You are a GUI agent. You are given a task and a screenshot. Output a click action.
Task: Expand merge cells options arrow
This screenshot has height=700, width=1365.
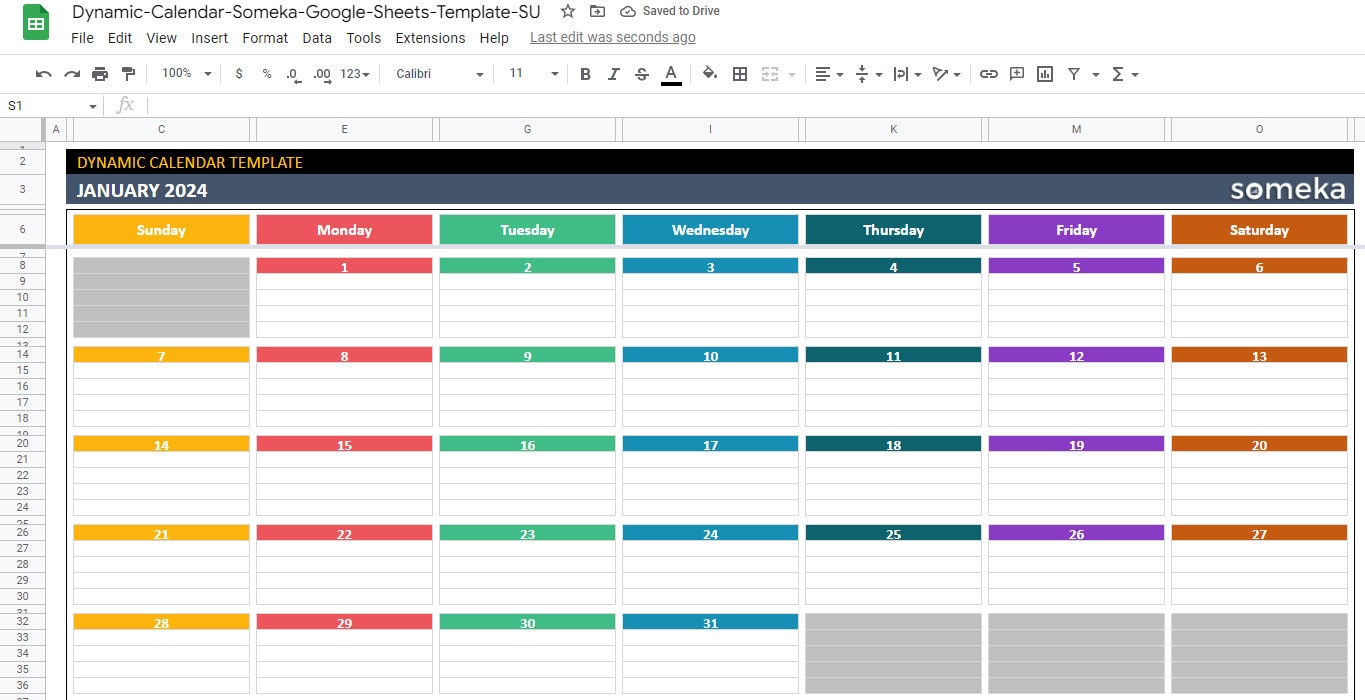pos(792,74)
